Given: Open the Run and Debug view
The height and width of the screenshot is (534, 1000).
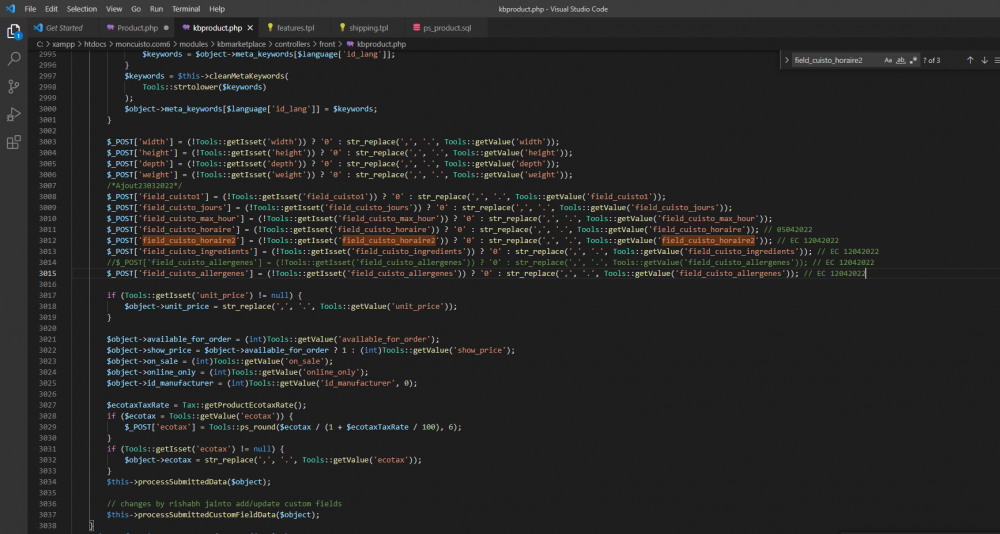Looking at the screenshot, I should [x=14, y=114].
